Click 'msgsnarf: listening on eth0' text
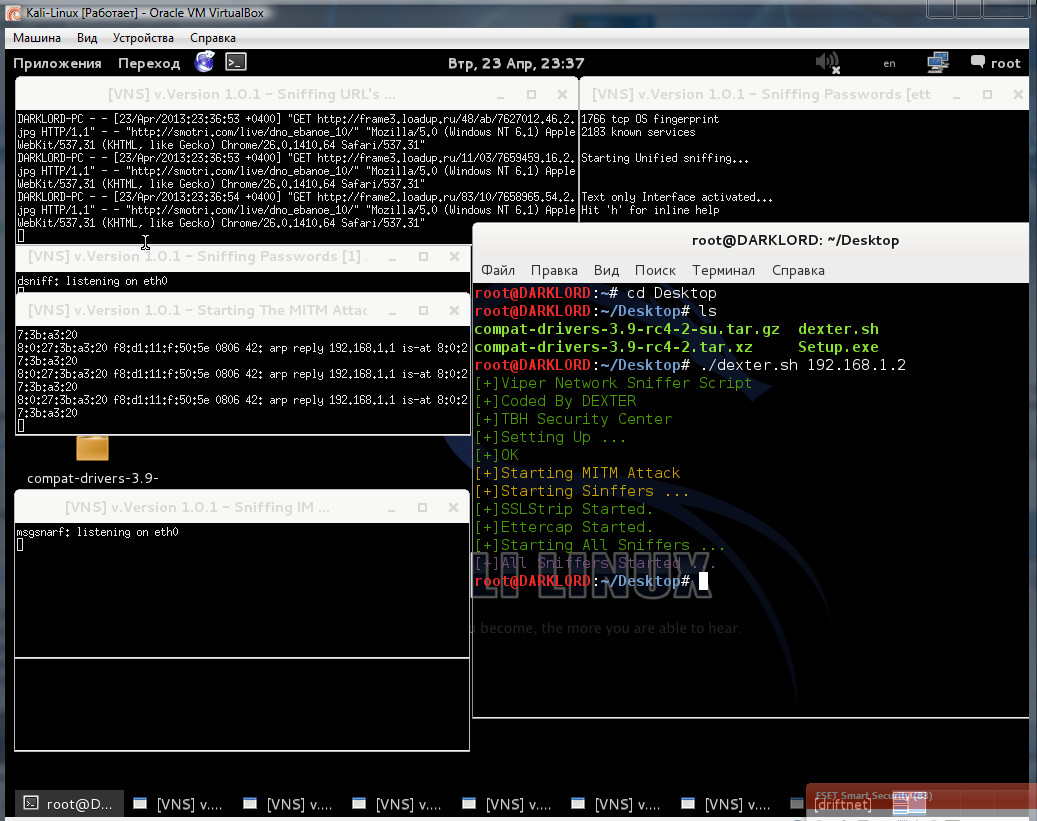The image size is (1037, 821). 97,532
